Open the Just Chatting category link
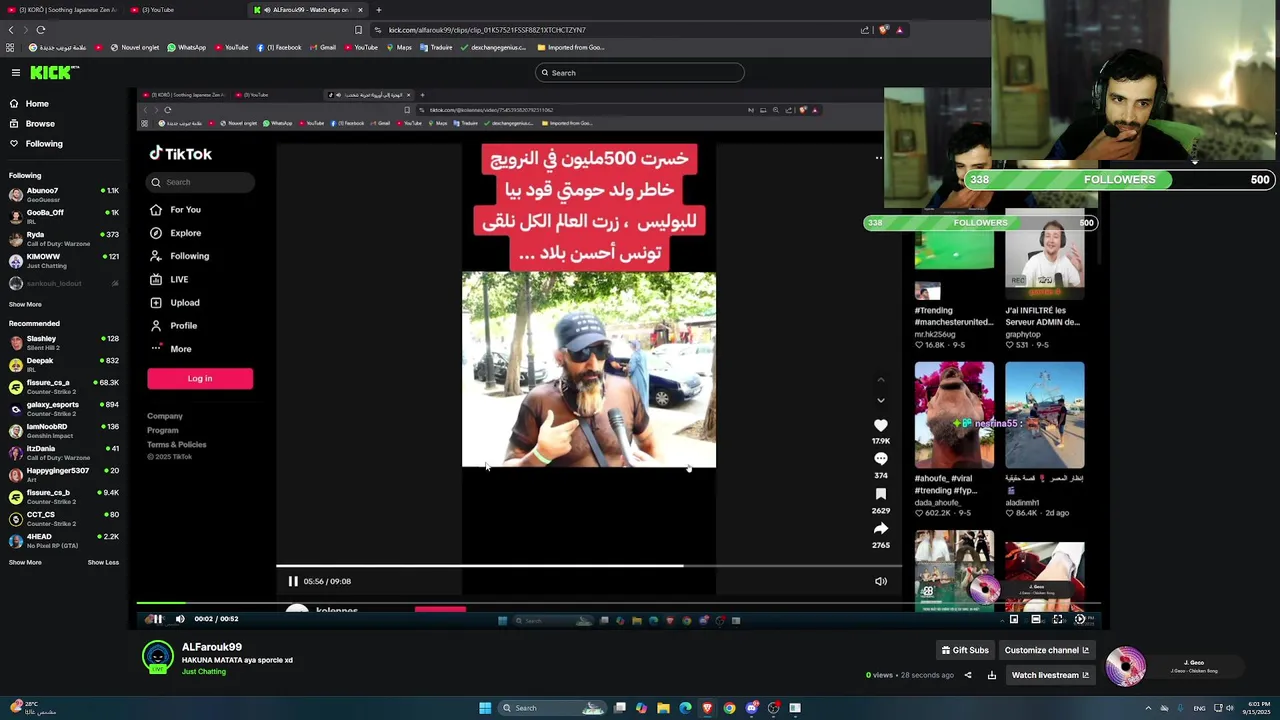 [204, 672]
